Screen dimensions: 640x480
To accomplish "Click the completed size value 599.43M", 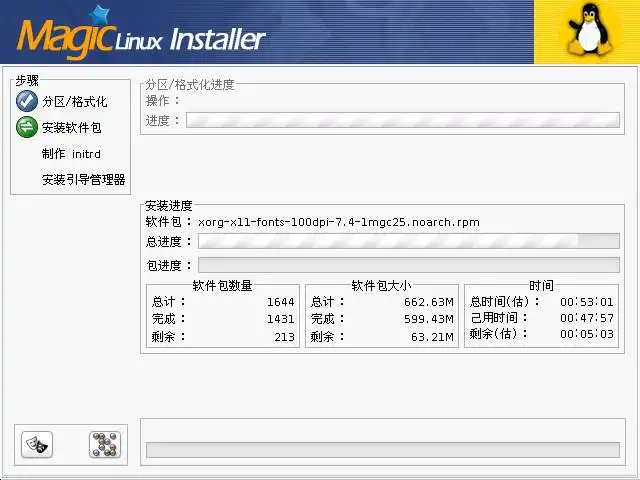I will click(429, 319).
